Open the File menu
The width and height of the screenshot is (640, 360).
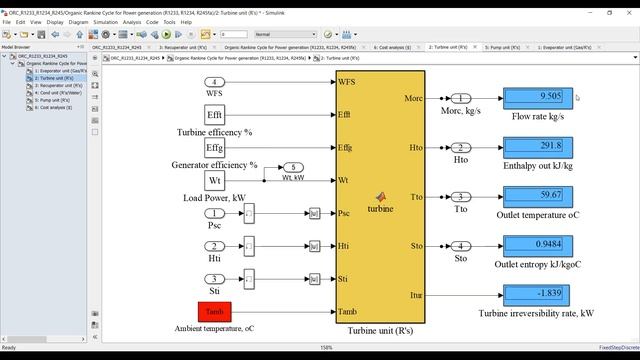[7, 22]
